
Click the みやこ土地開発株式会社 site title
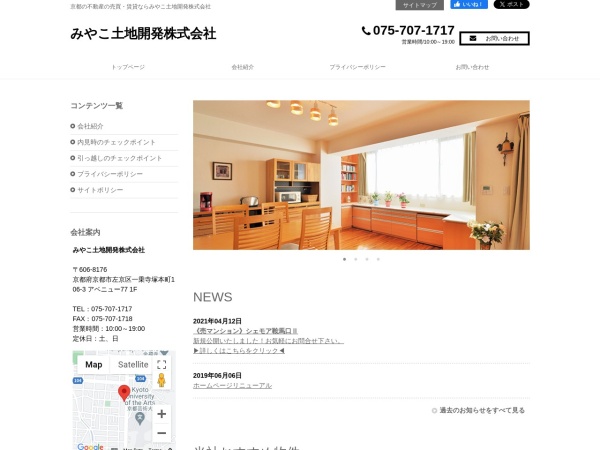click(143, 34)
